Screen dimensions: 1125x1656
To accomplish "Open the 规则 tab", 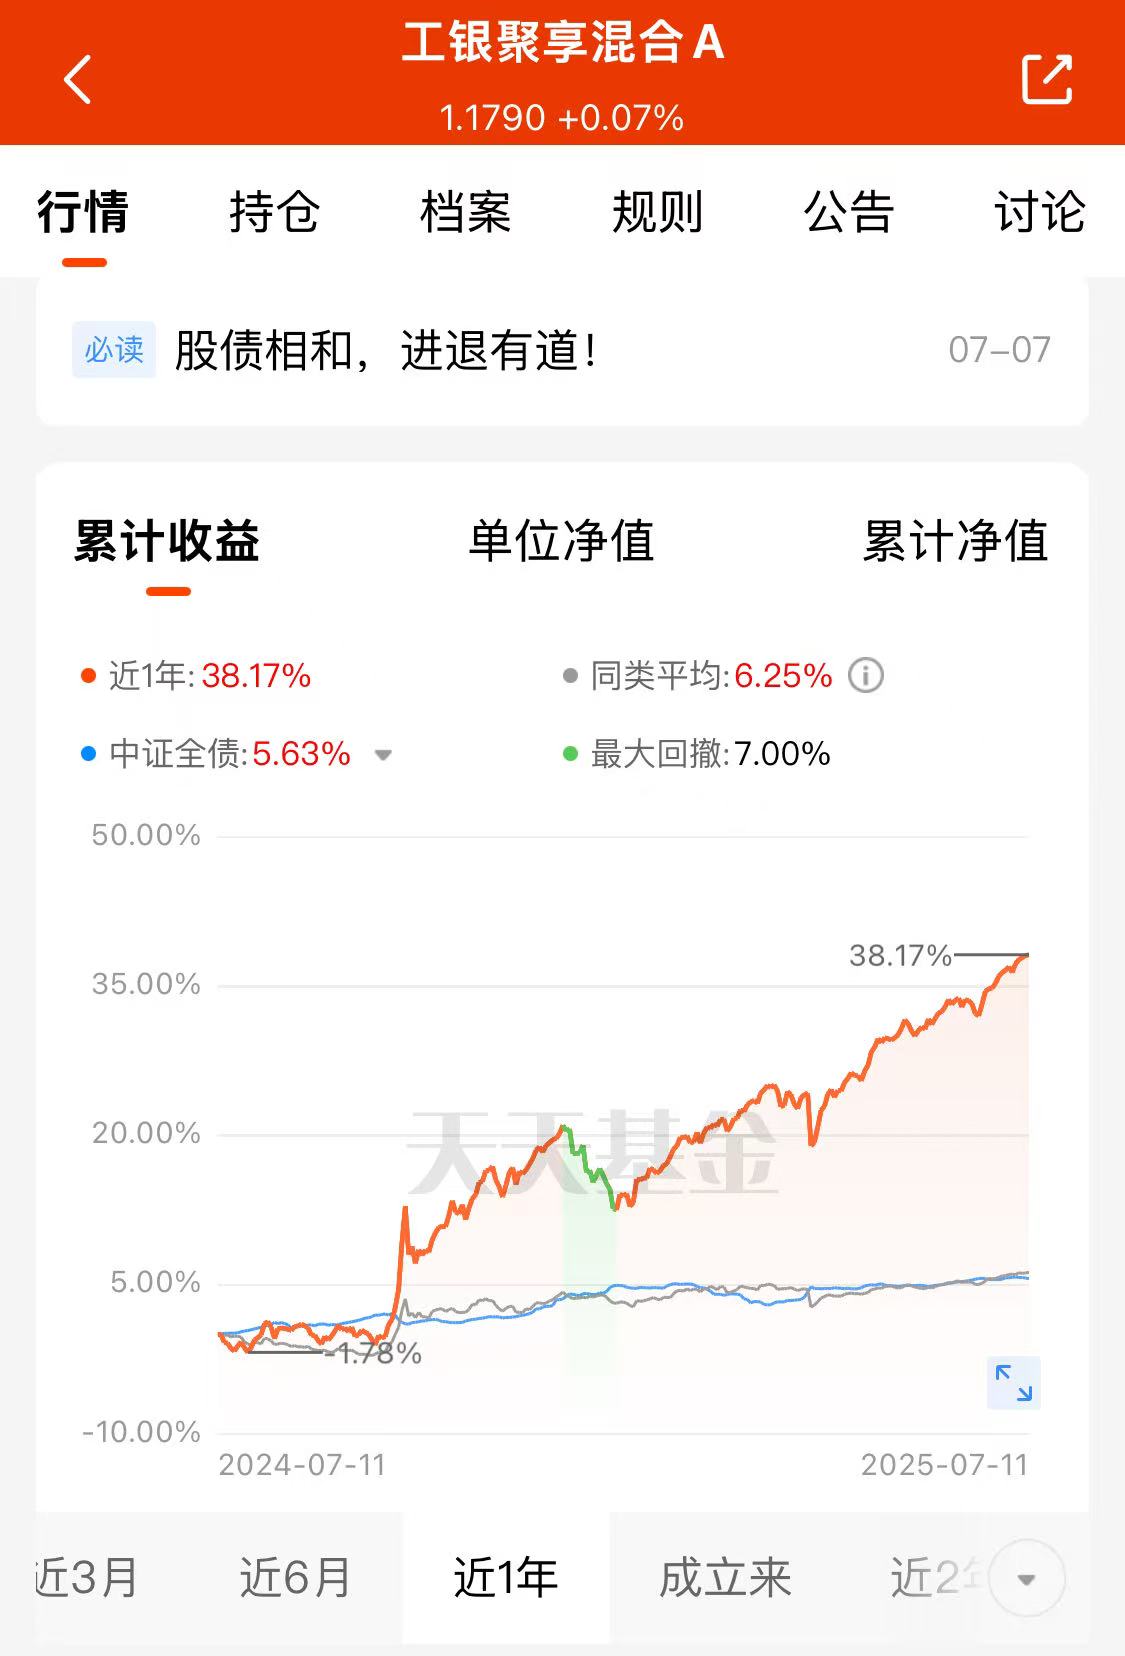I will point(658,212).
